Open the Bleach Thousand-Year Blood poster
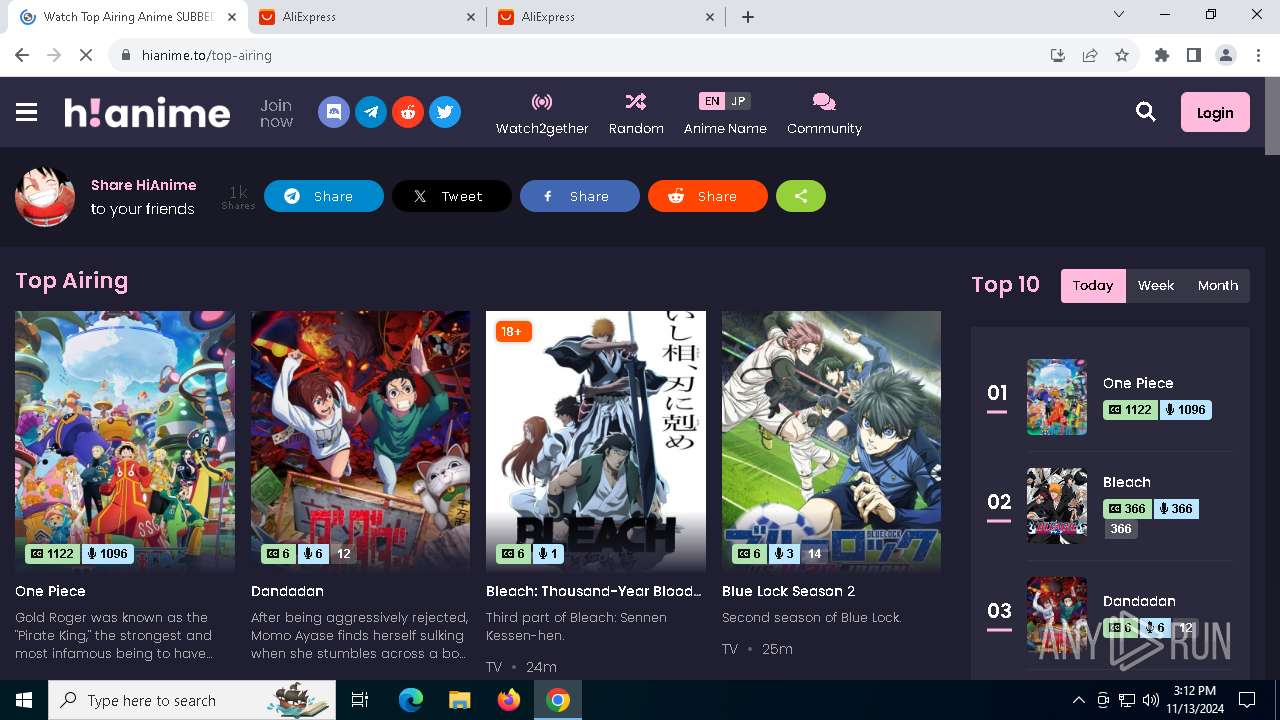1280x720 pixels. point(596,441)
